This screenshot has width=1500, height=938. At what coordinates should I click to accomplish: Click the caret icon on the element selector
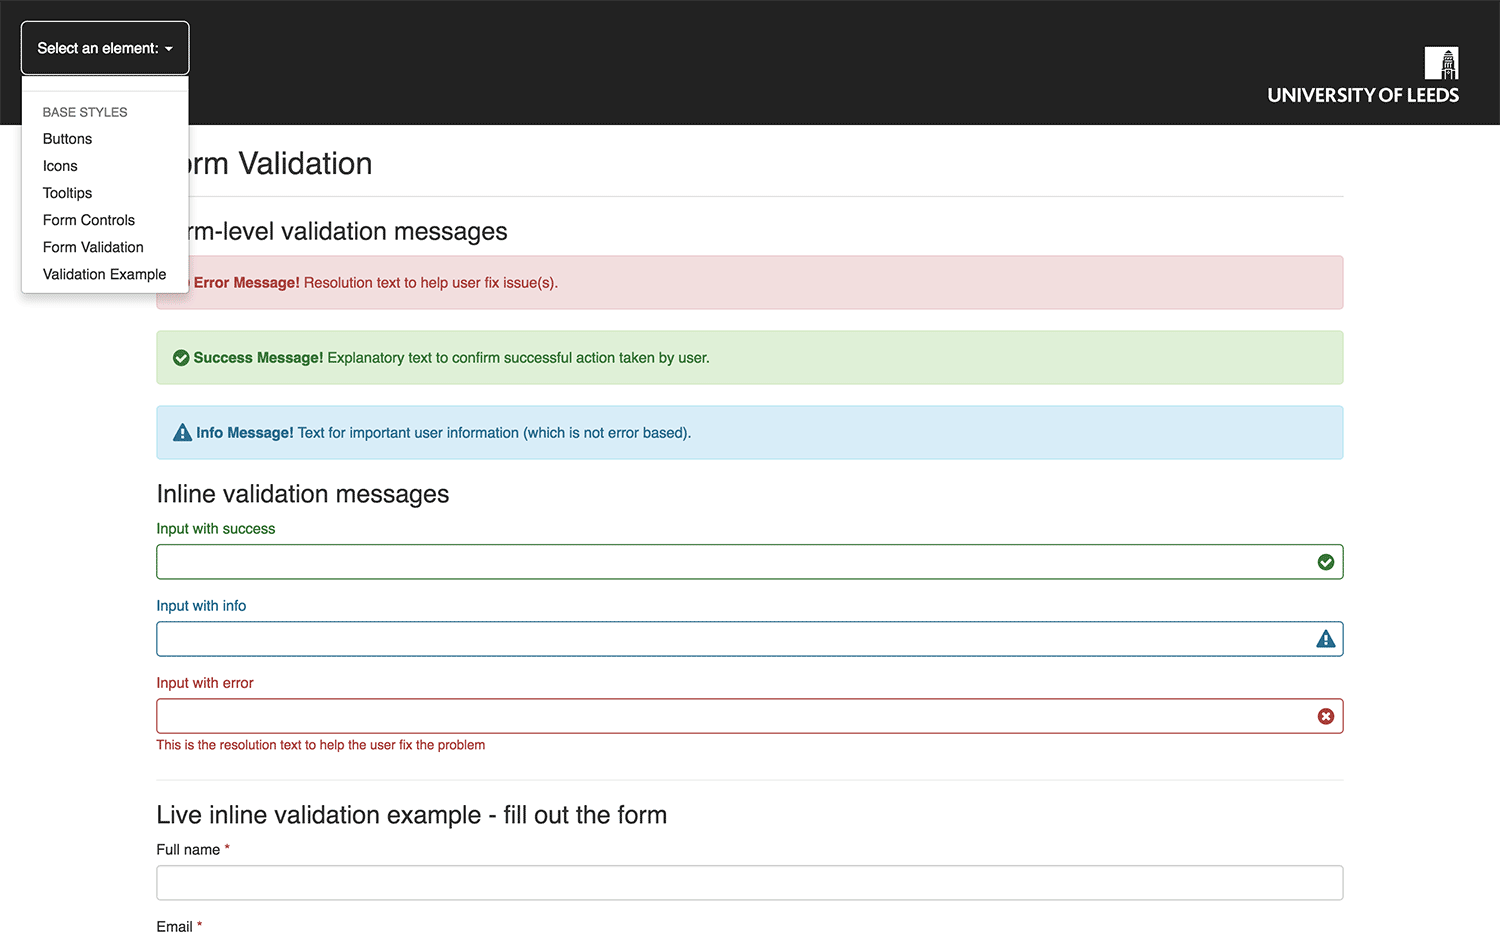[x=168, y=47]
